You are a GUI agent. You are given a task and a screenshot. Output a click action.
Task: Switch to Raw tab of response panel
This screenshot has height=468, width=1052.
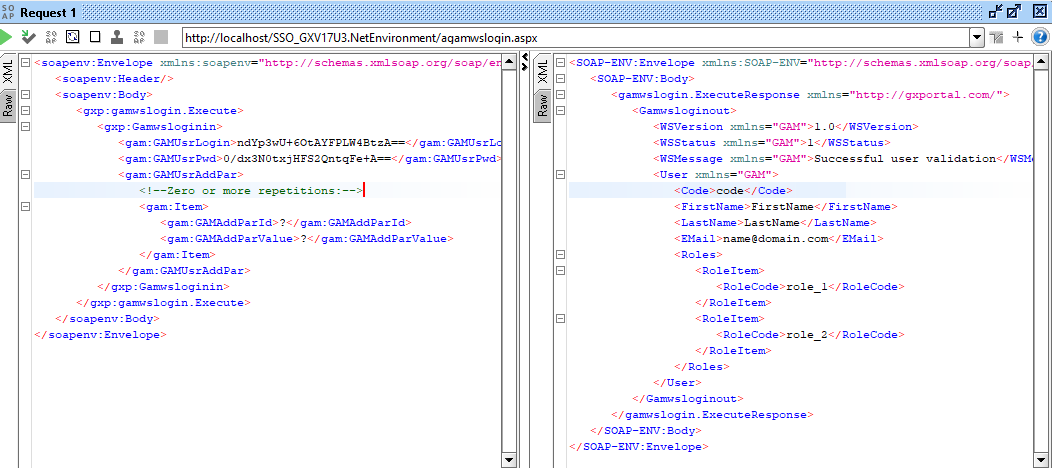543,106
